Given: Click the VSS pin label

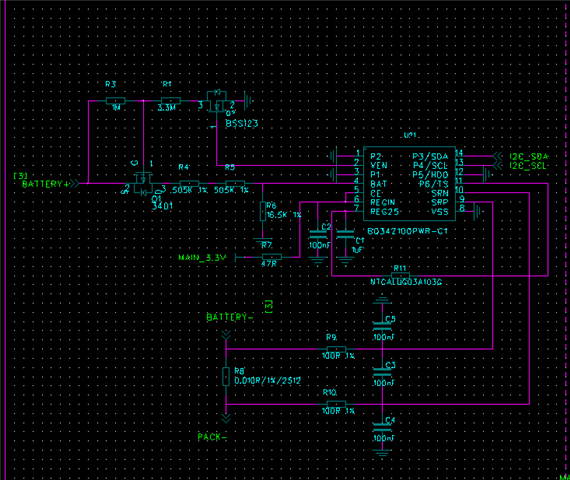Looking at the screenshot, I should click(x=440, y=212).
